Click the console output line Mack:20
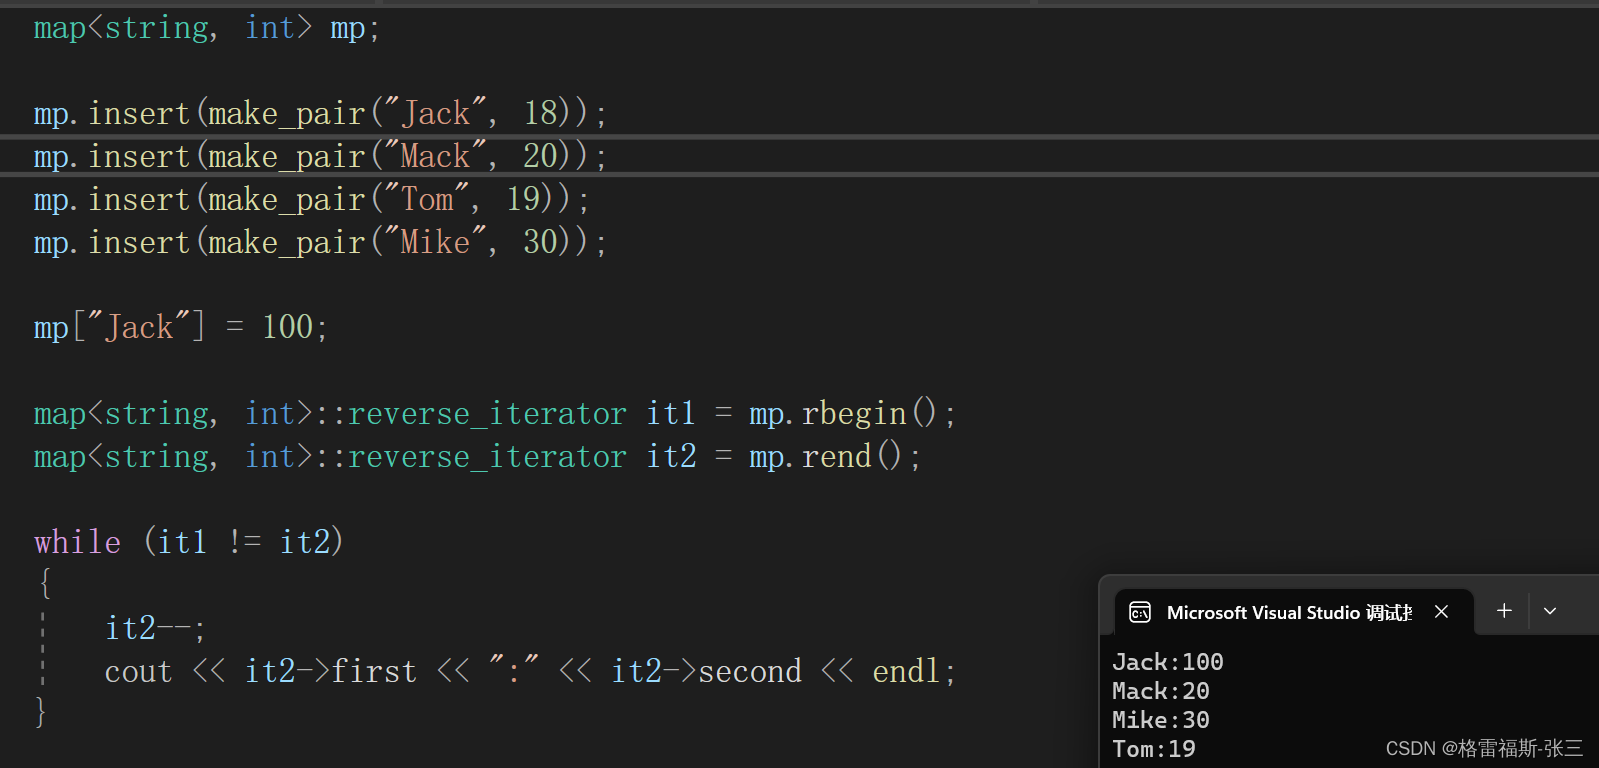The height and width of the screenshot is (768, 1599). point(1161,691)
